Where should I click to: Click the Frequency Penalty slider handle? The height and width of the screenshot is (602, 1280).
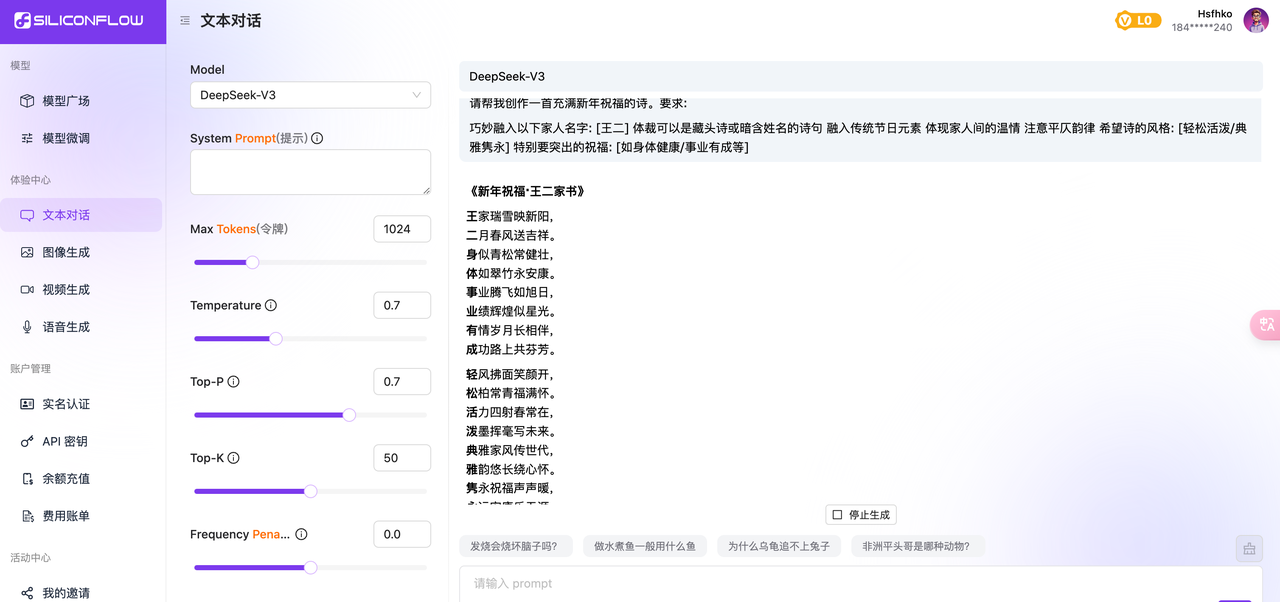[310, 567]
